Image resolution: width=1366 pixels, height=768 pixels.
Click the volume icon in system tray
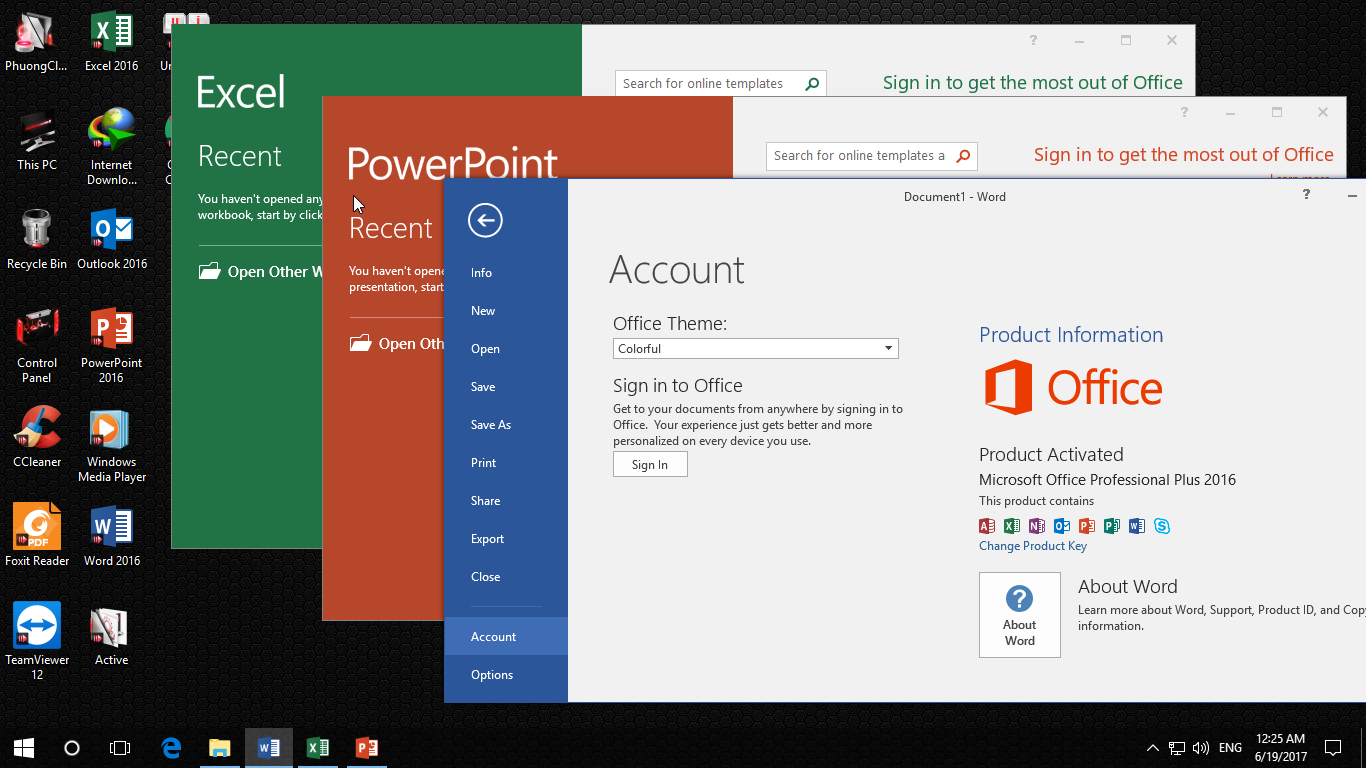point(1201,747)
